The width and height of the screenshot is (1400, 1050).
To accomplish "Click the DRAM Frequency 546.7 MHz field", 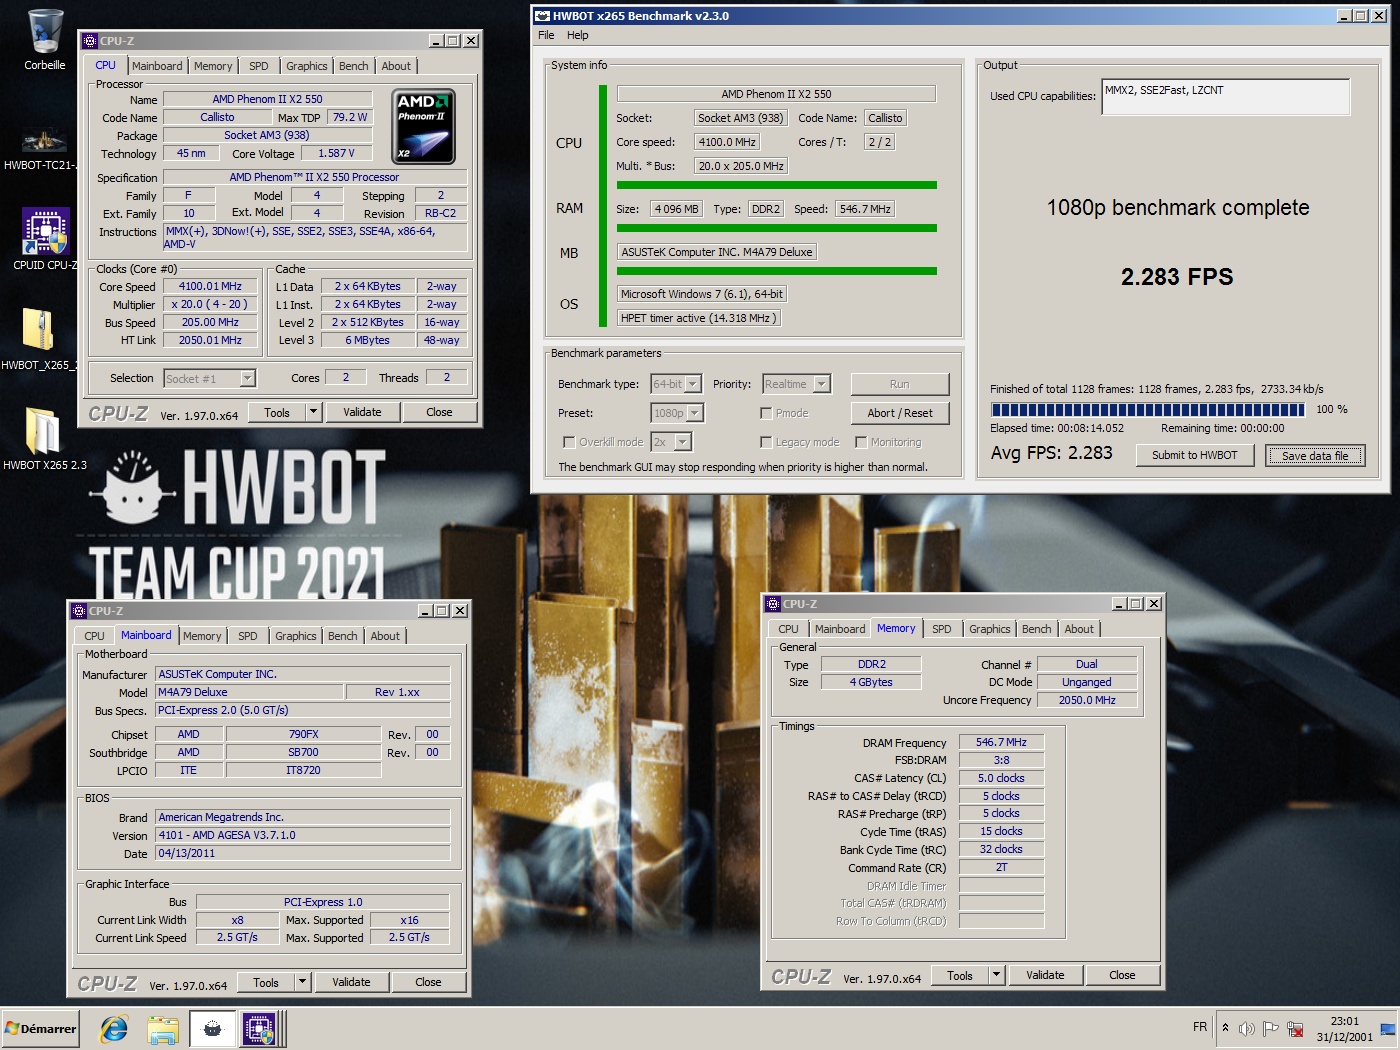I will click(1001, 742).
